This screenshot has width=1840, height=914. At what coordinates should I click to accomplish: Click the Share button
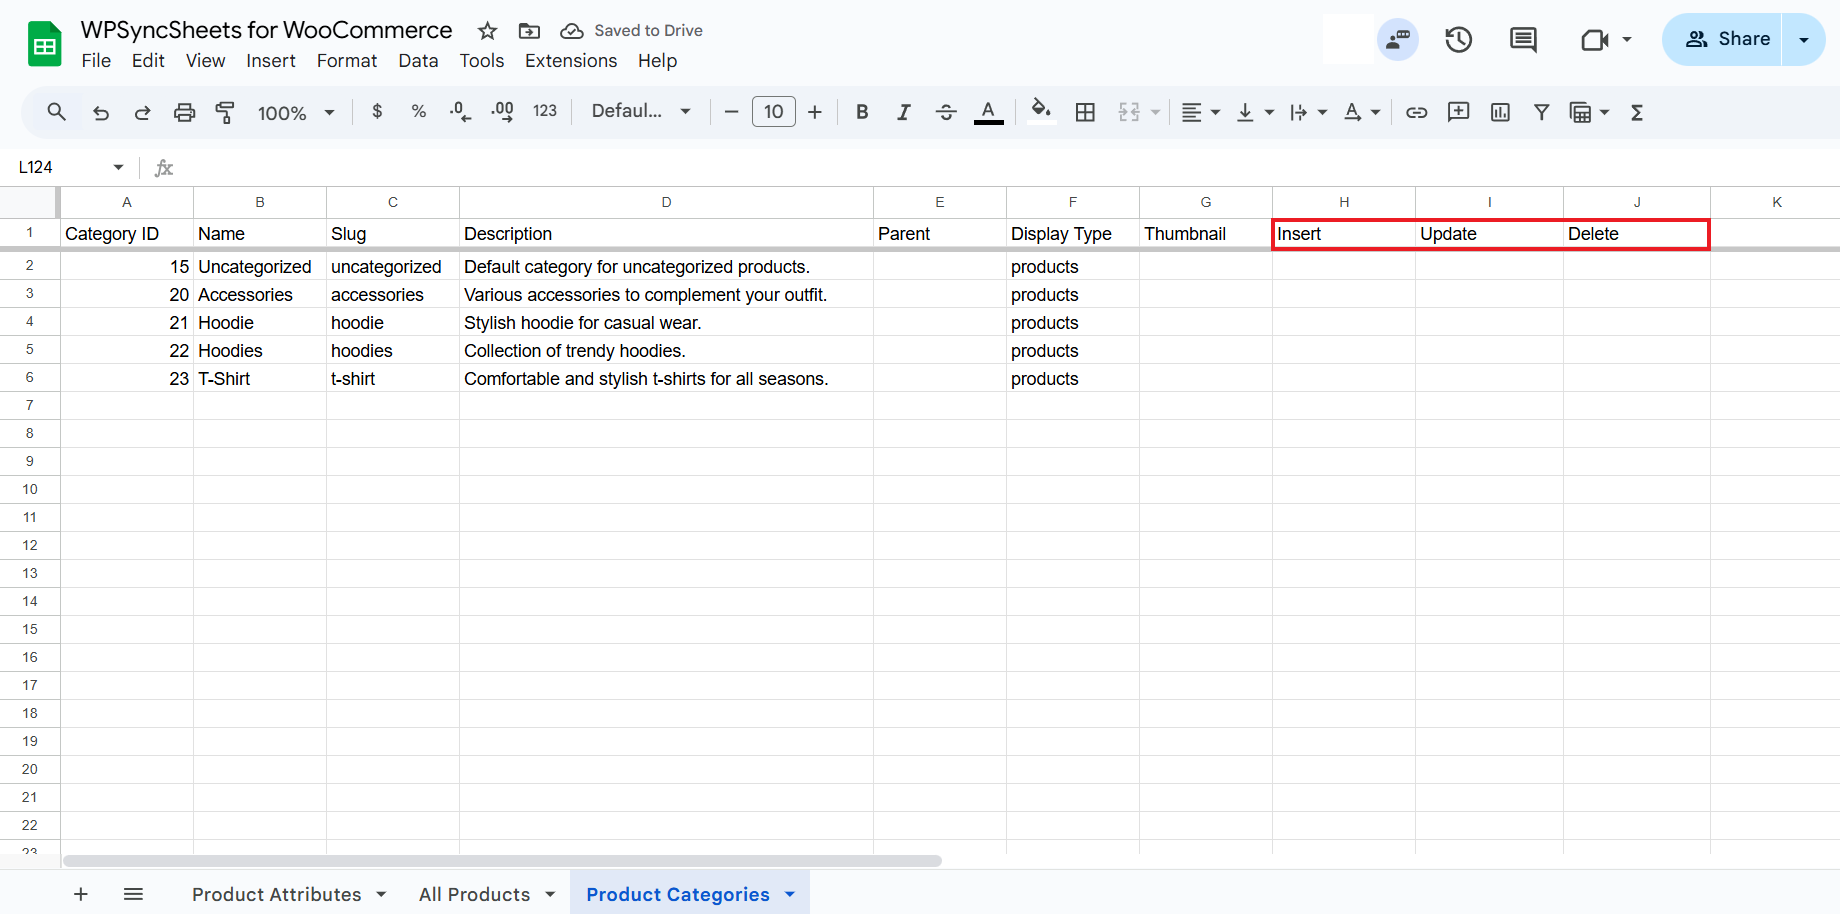[x=1723, y=40]
